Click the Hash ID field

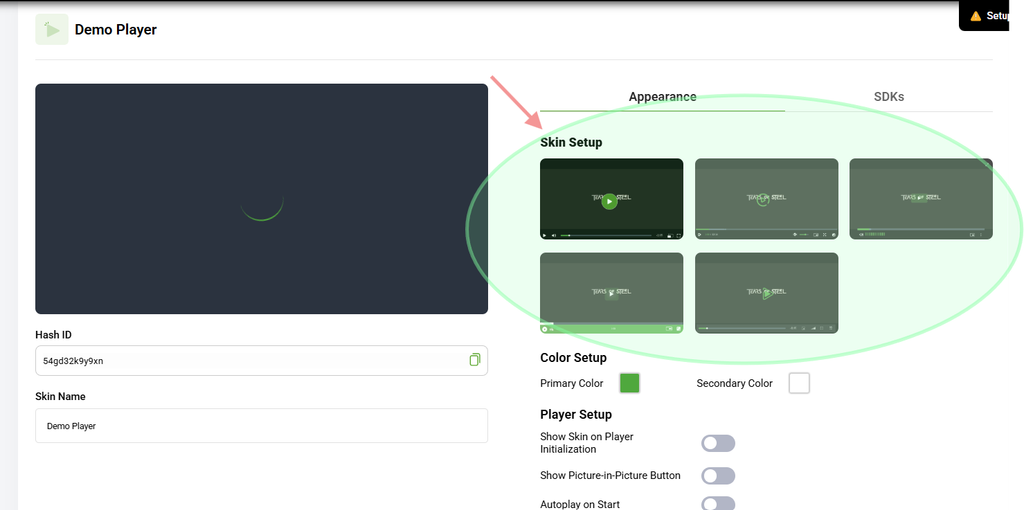(261, 360)
